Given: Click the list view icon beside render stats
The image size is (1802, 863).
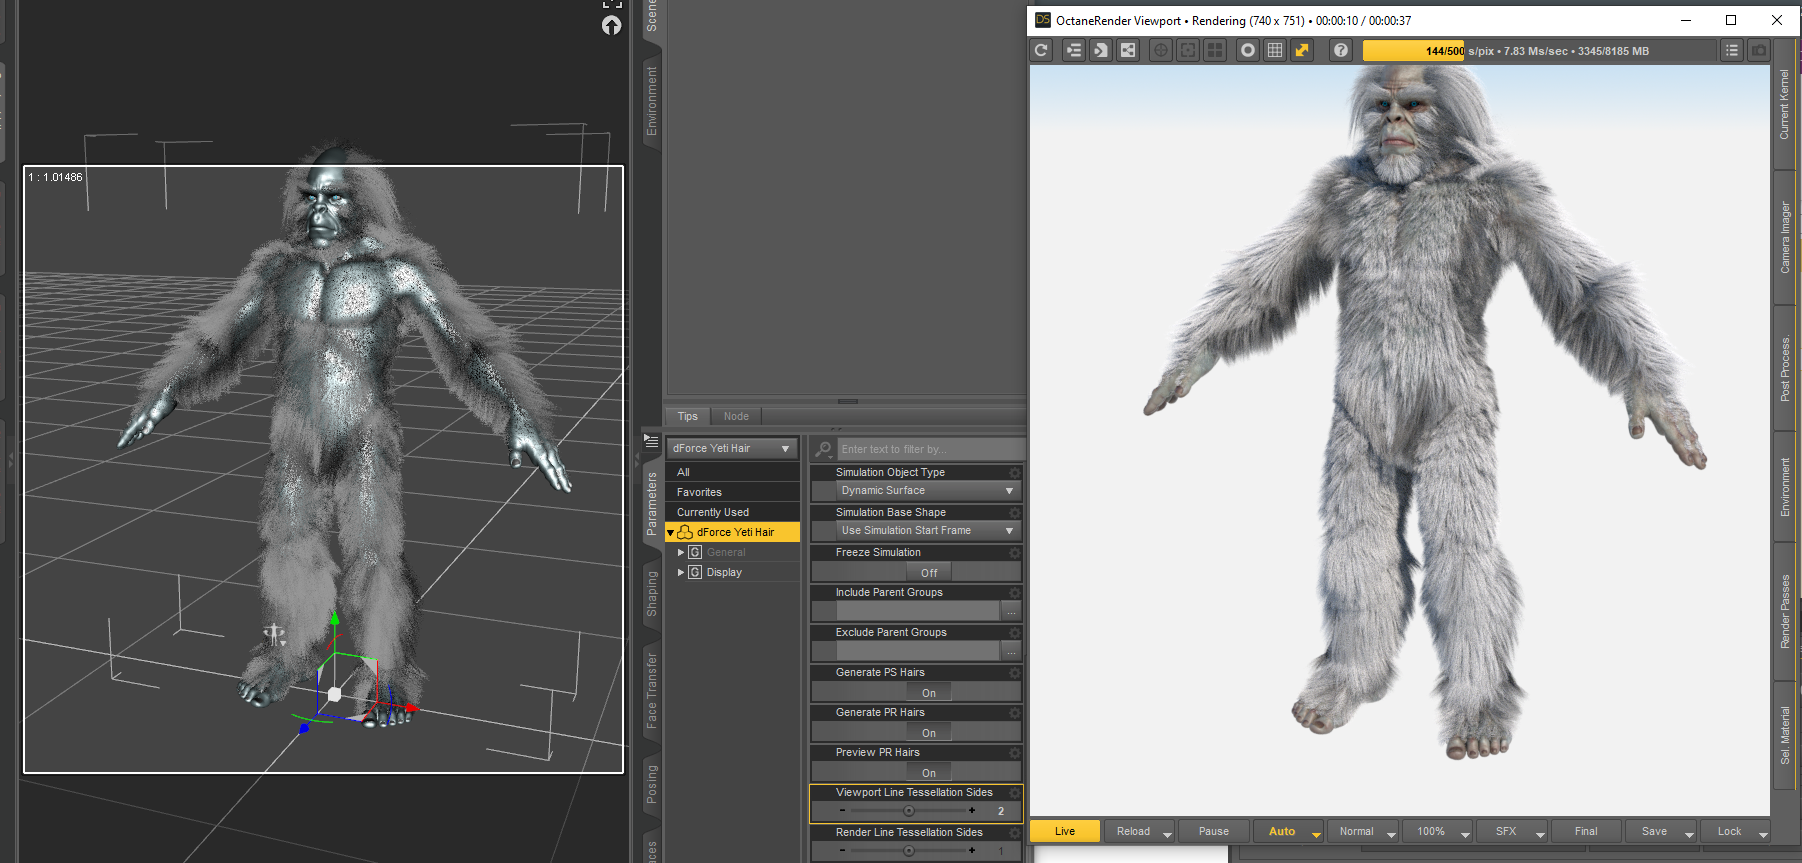Looking at the screenshot, I should coord(1732,50).
